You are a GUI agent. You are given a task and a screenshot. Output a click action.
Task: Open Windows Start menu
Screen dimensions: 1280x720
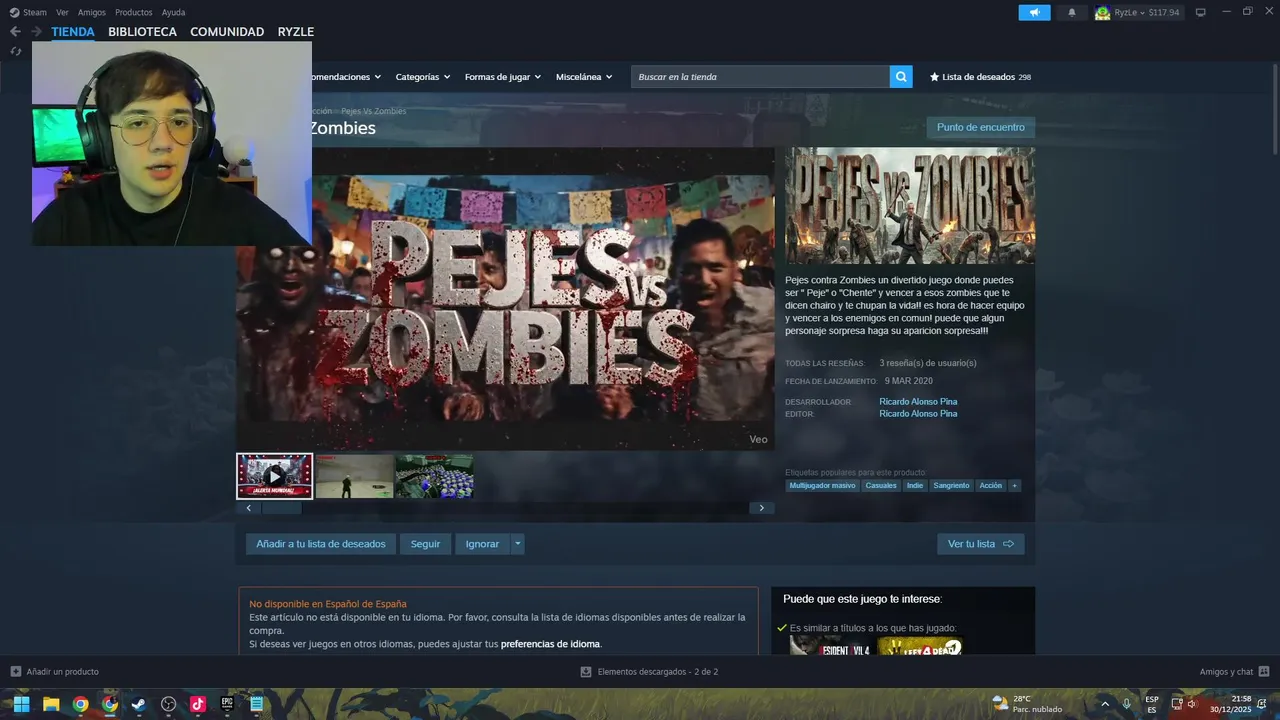pyautogui.click(x=21, y=704)
